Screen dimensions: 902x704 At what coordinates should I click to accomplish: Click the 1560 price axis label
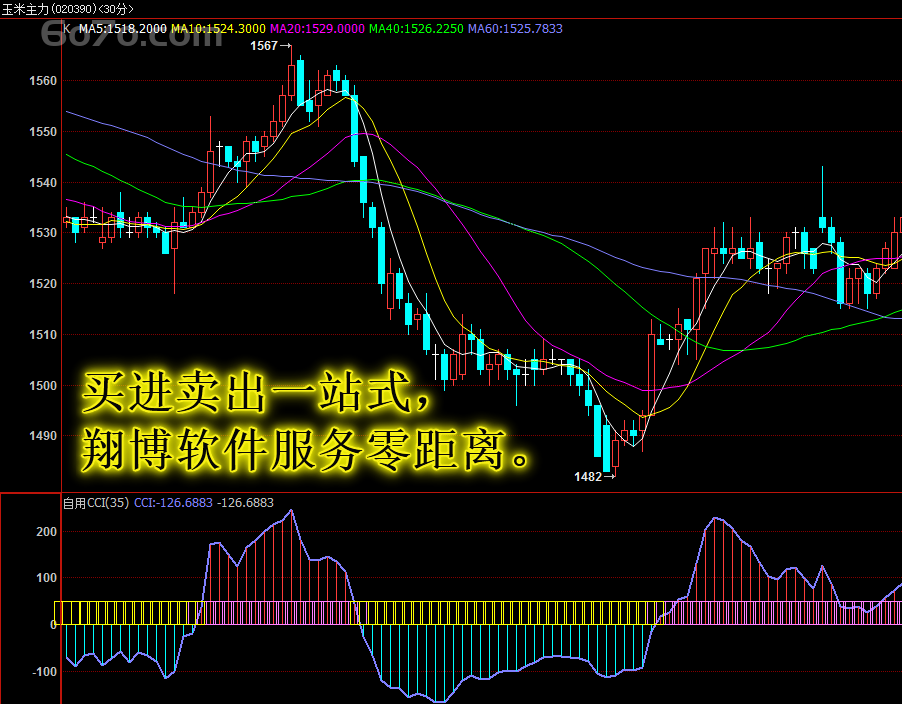tap(43, 81)
